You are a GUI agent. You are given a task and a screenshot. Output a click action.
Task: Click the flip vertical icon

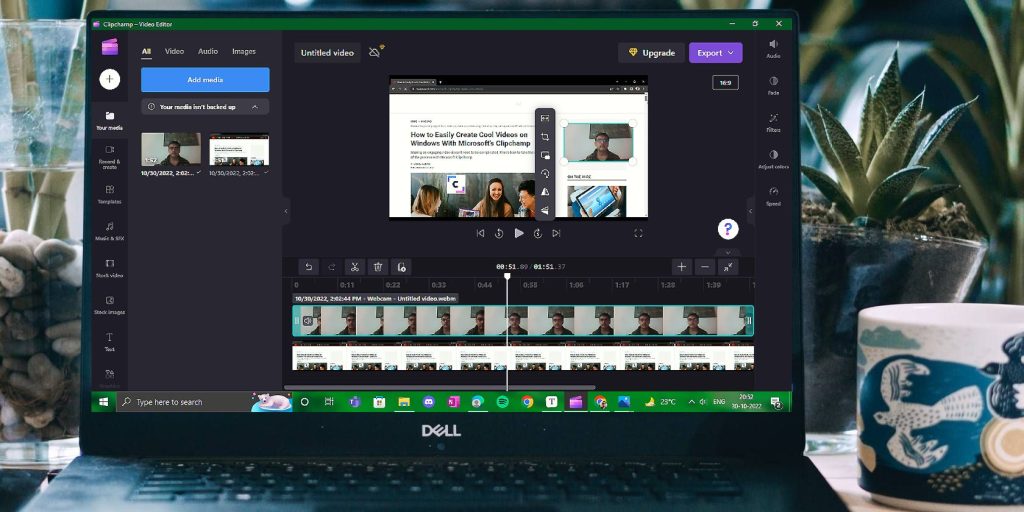(545, 210)
